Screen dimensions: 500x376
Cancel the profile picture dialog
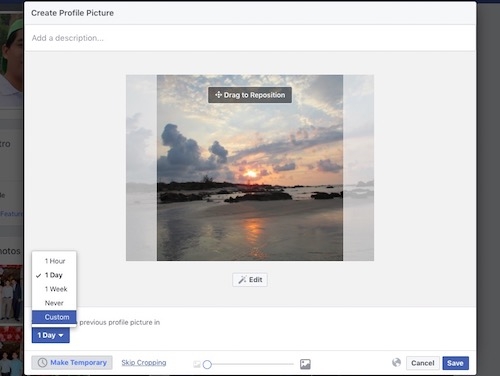[423, 363]
